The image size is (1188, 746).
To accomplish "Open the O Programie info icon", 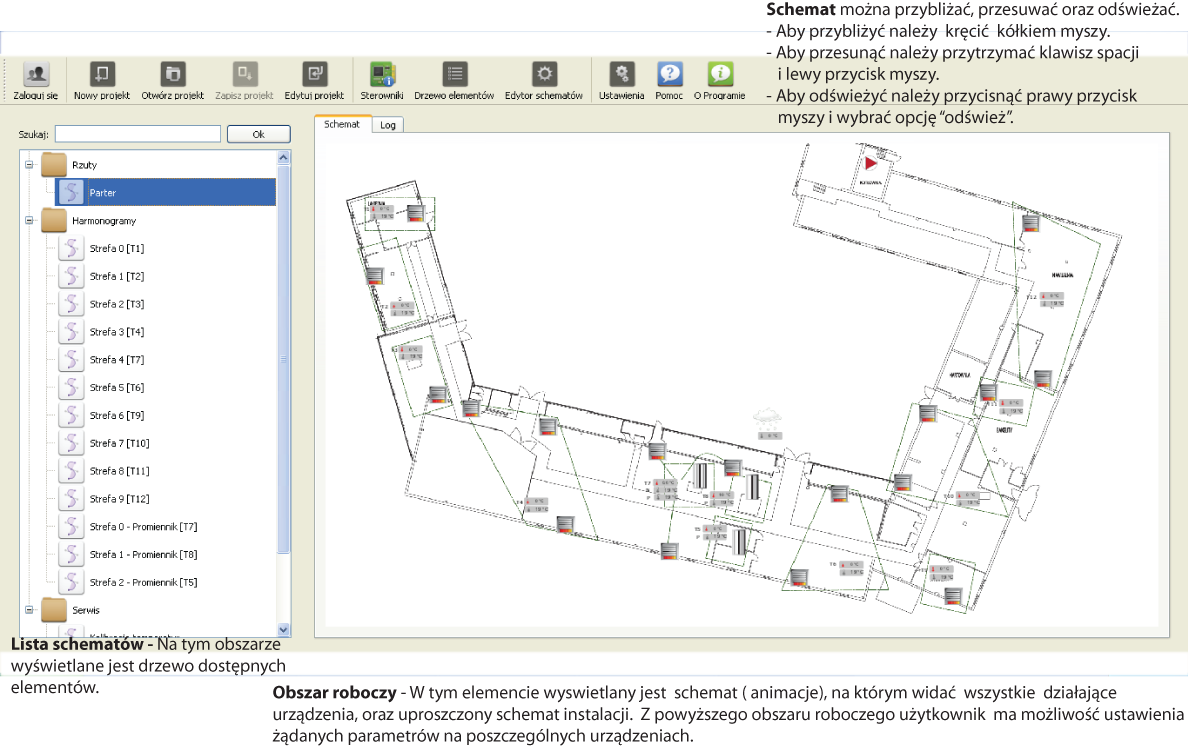I will pos(720,74).
